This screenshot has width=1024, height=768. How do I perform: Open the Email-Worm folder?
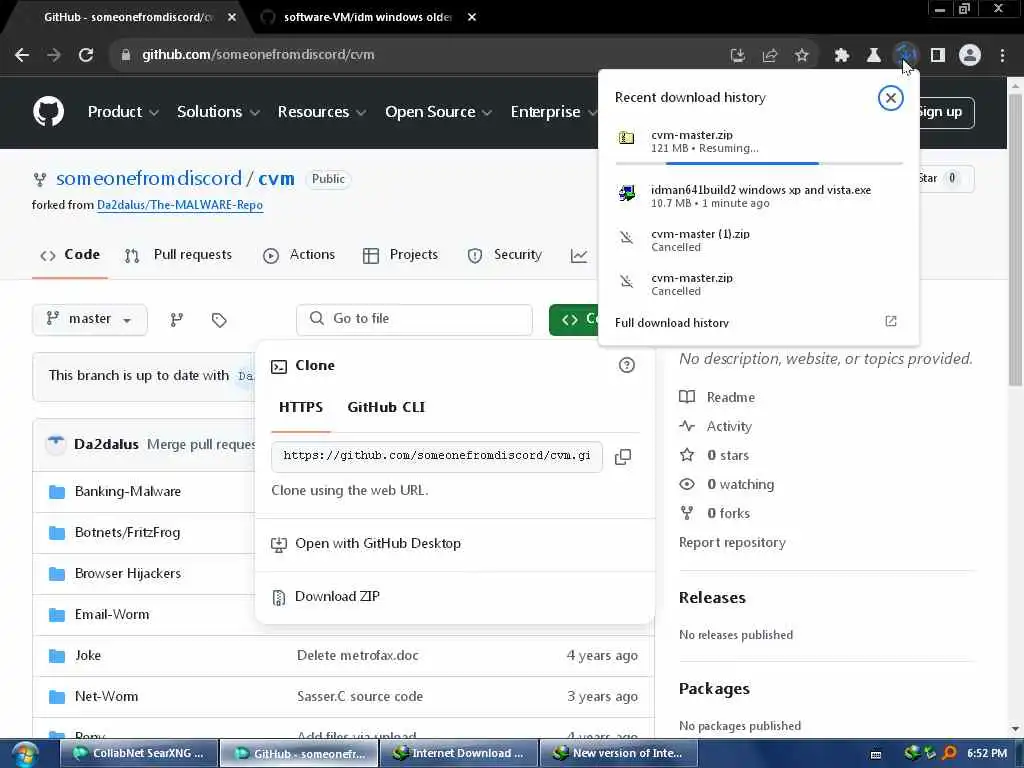click(x=112, y=615)
